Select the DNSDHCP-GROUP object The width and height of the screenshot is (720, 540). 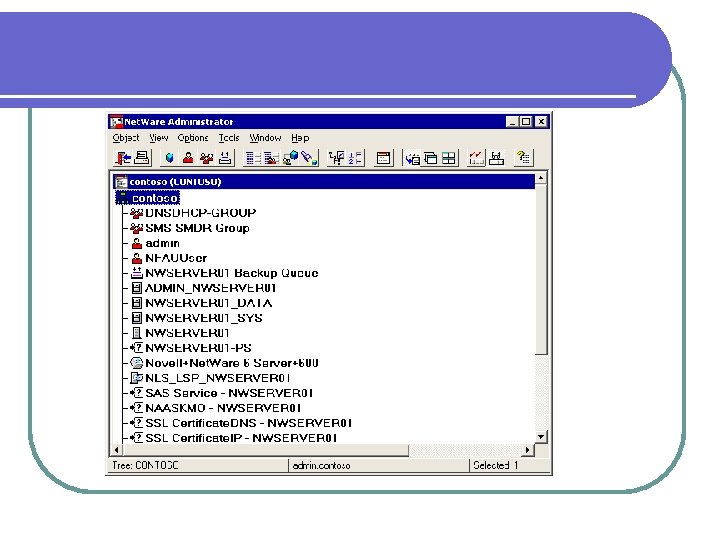(x=201, y=213)
